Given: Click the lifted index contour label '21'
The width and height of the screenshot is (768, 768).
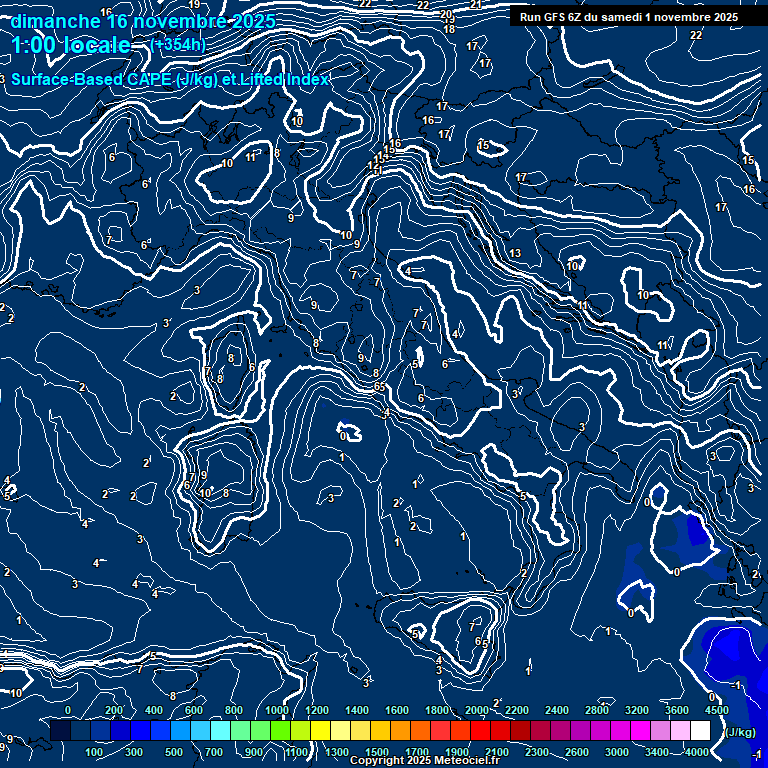Looking at the screenshot, I should 476,4.
